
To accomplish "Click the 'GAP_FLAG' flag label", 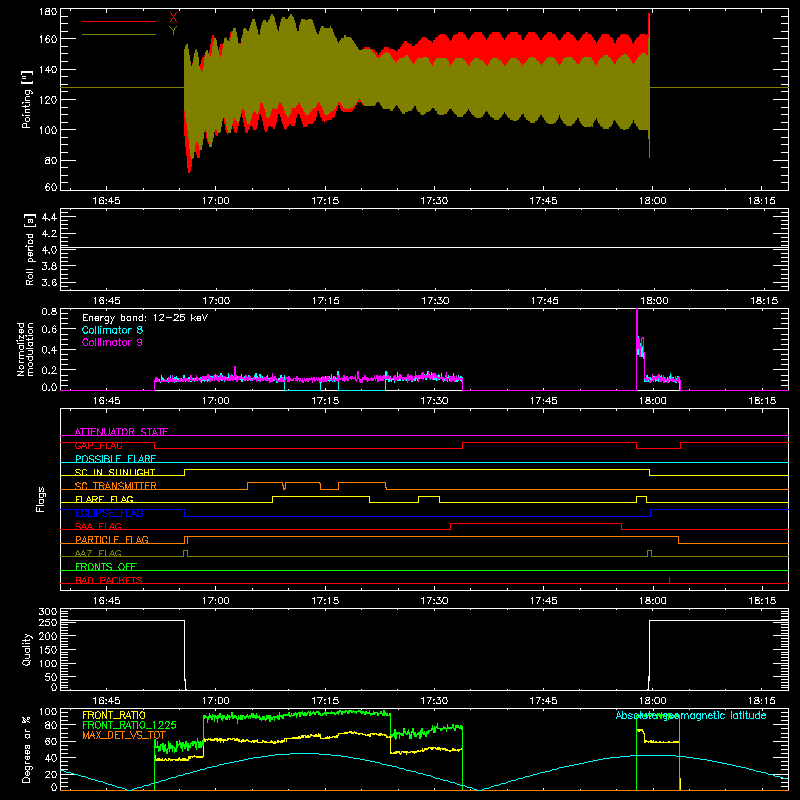I will pos(99,445).
